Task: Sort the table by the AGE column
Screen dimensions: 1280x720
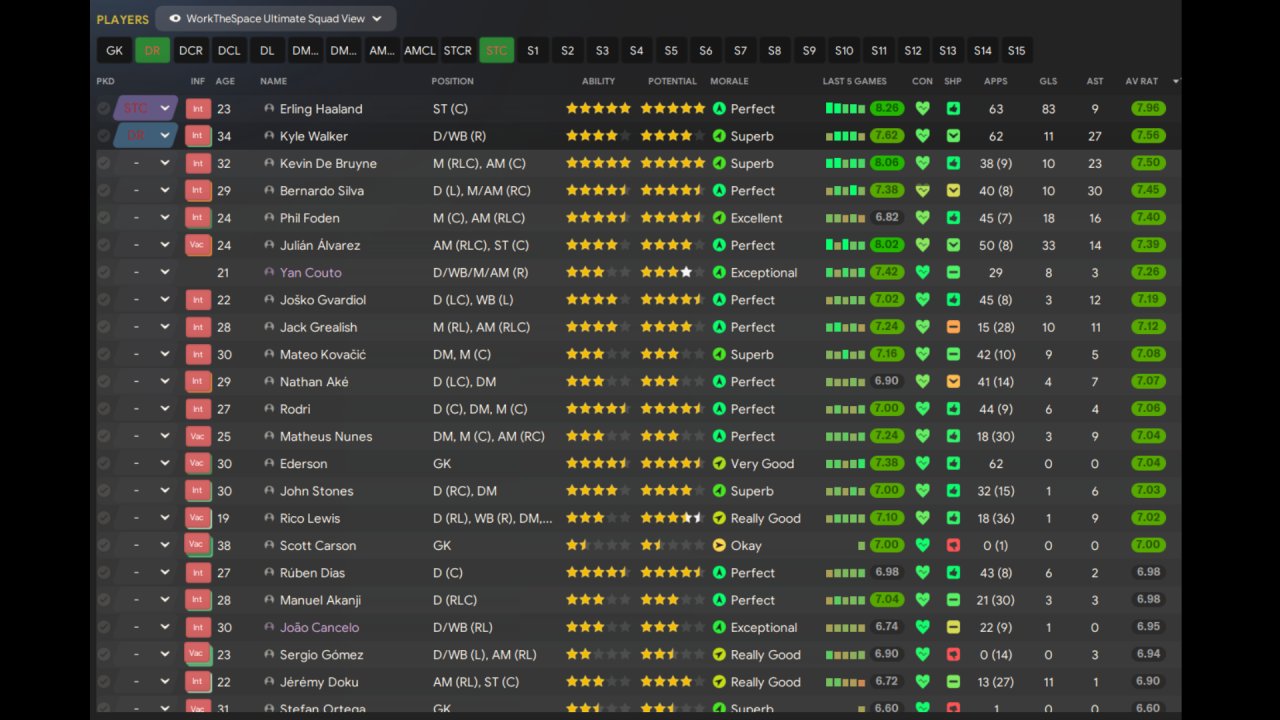Action: coord(225,81)
